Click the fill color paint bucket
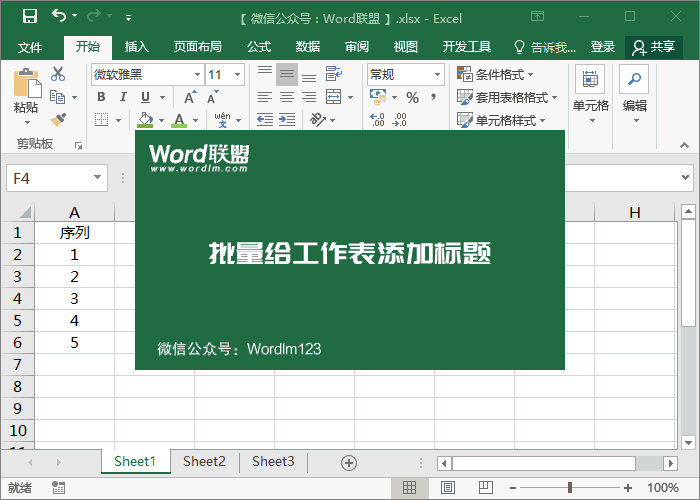 pos(145,119)
